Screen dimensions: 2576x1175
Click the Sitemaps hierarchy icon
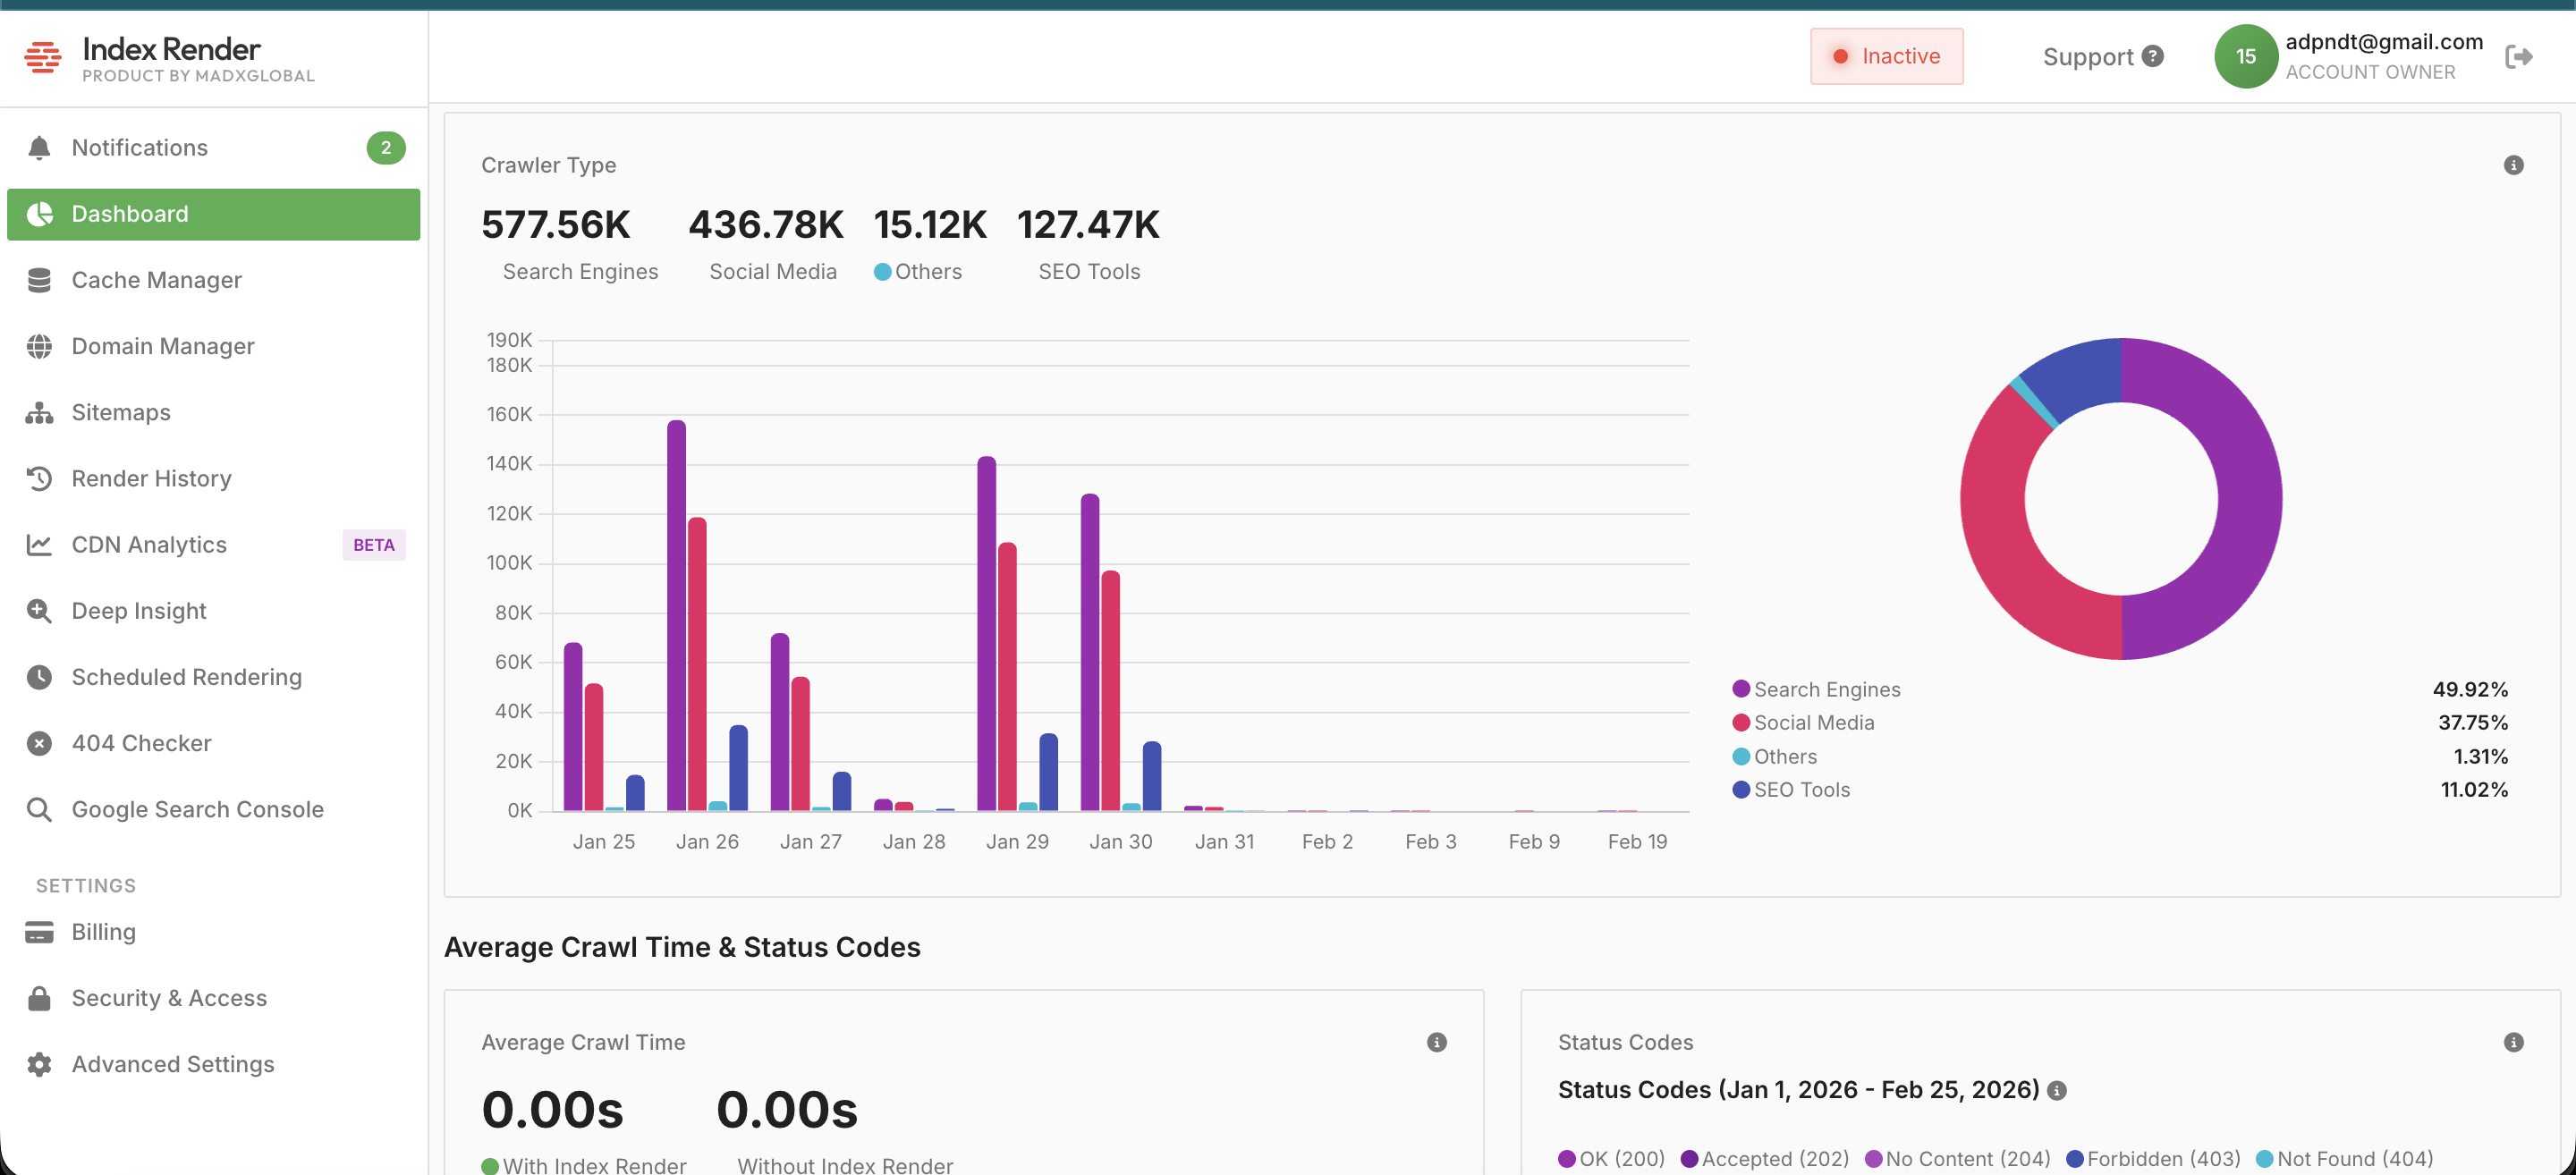pos(39,412)
